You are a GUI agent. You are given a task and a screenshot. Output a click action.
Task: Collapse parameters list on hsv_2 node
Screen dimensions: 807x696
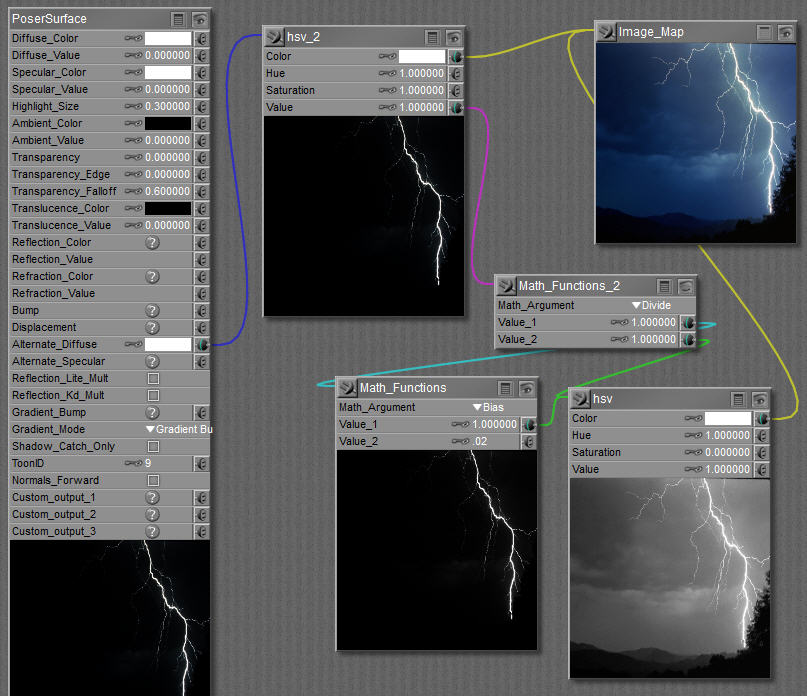click(432, 37)
